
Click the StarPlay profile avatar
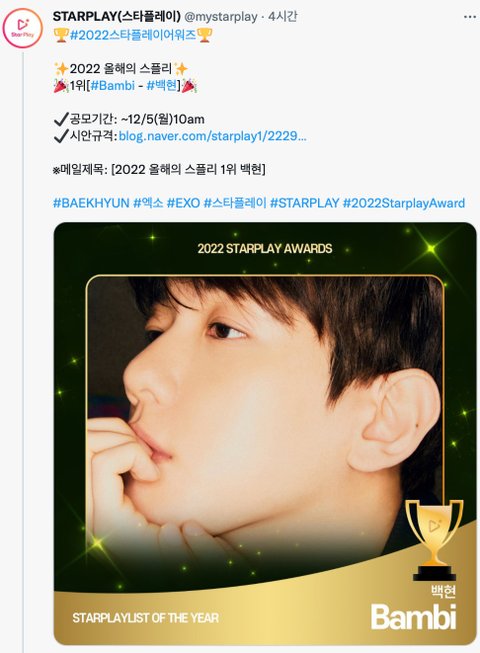tap(22, 28)
